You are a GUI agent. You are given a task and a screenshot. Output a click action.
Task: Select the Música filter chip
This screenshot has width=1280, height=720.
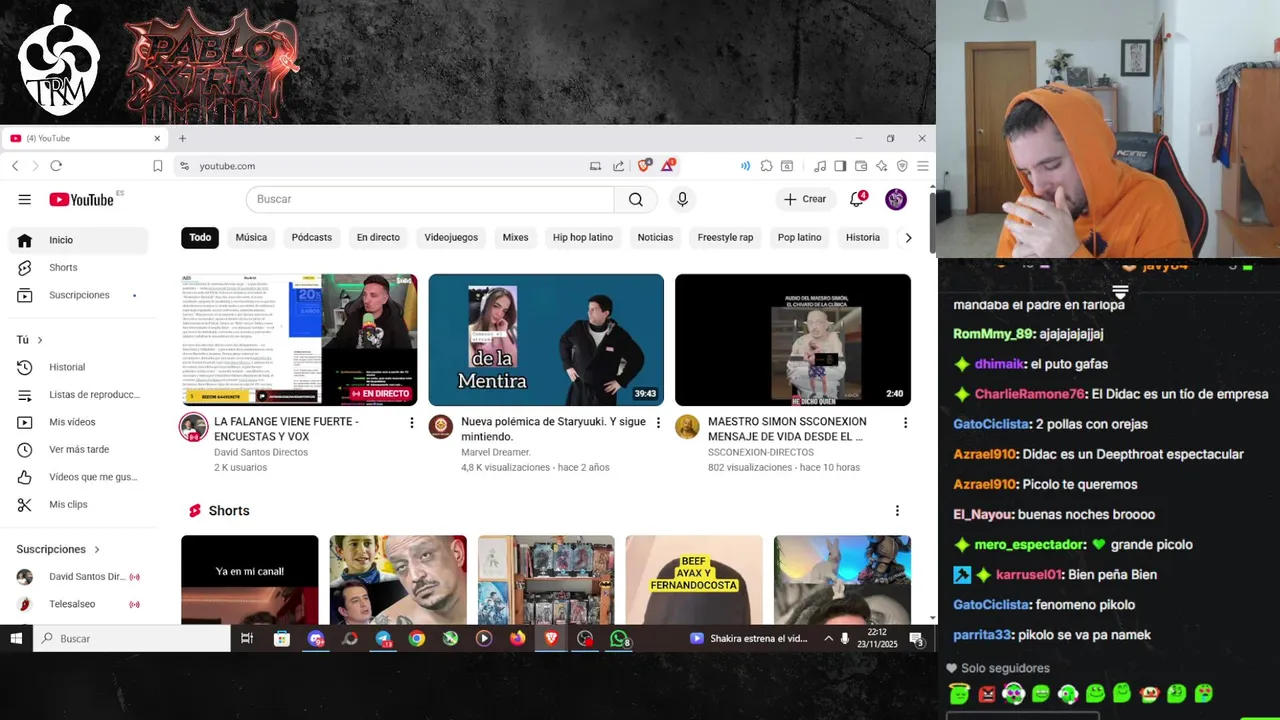251,237
